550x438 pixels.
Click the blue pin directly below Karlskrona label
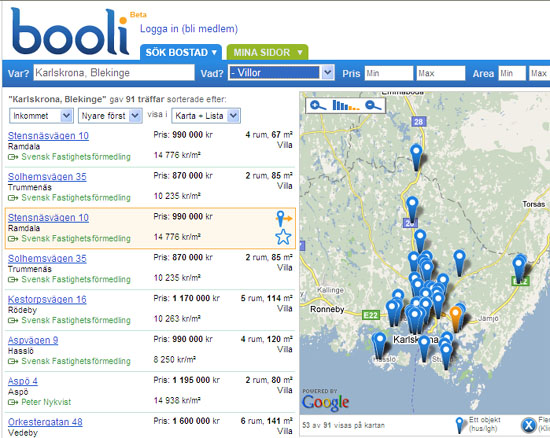424,348
